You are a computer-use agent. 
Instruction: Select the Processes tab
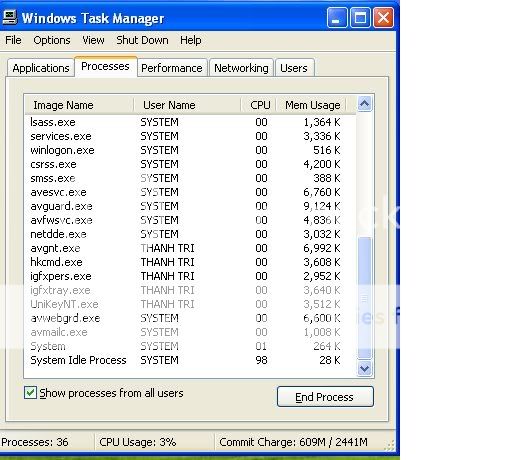[x=105, y=66]
